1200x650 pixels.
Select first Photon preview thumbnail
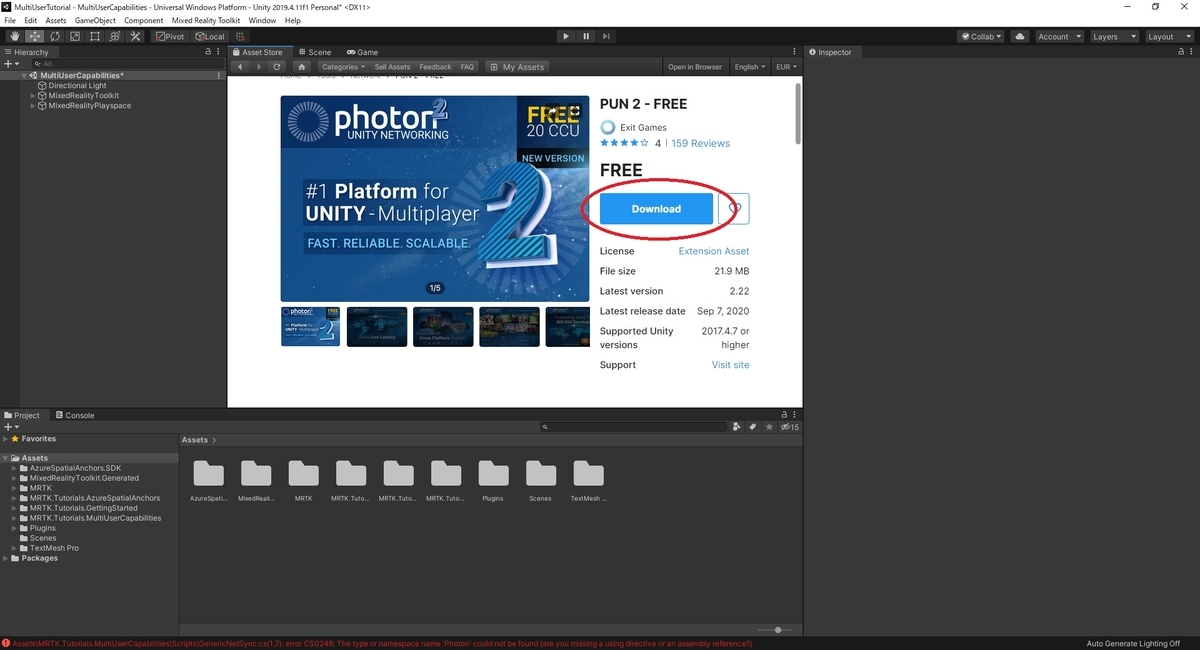[x=311, y=326]
